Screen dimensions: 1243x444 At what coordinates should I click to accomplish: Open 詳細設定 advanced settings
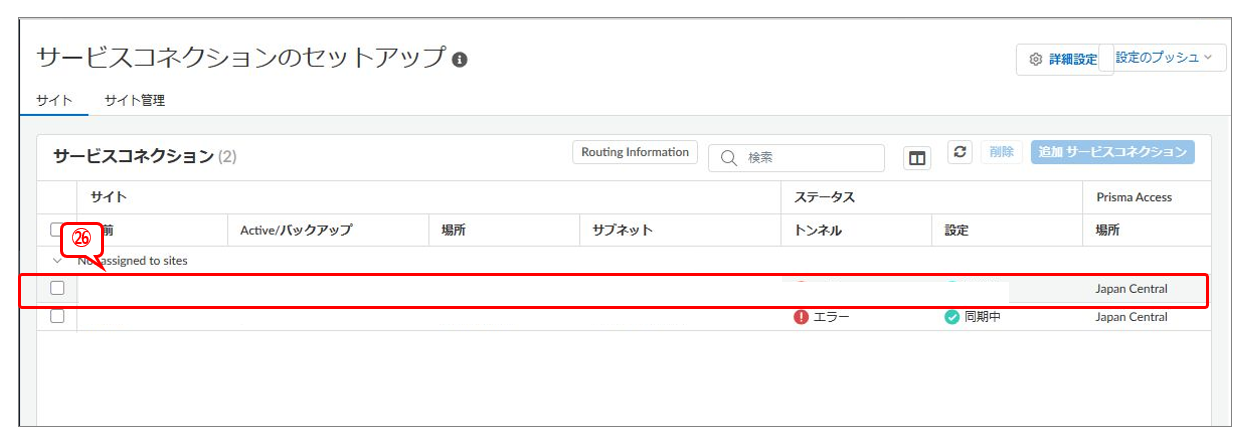(x=1062, y=60)
